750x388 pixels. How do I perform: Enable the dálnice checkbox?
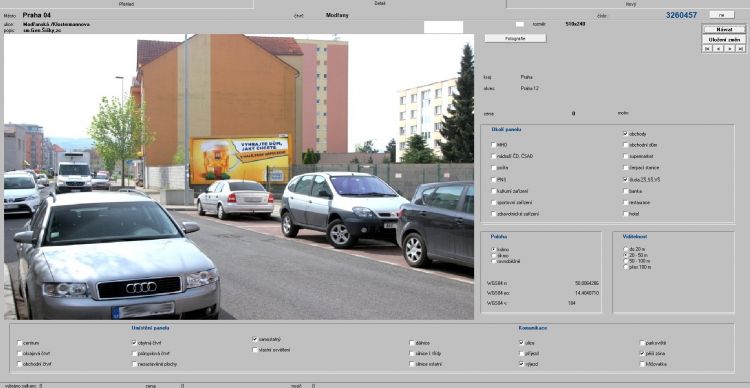pyautogui.click(x=412, y=343)
